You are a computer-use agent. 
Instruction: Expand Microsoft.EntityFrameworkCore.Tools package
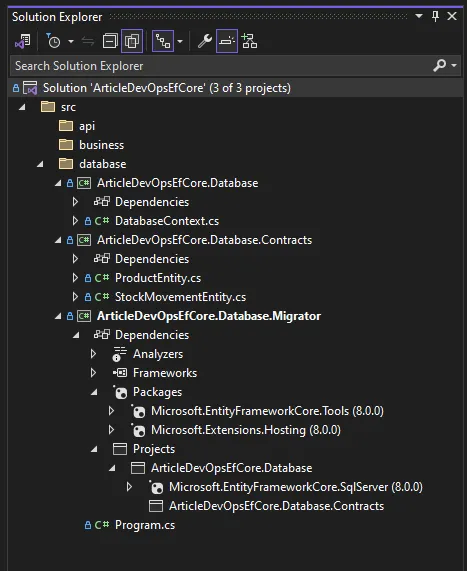(x=111, y=411)
